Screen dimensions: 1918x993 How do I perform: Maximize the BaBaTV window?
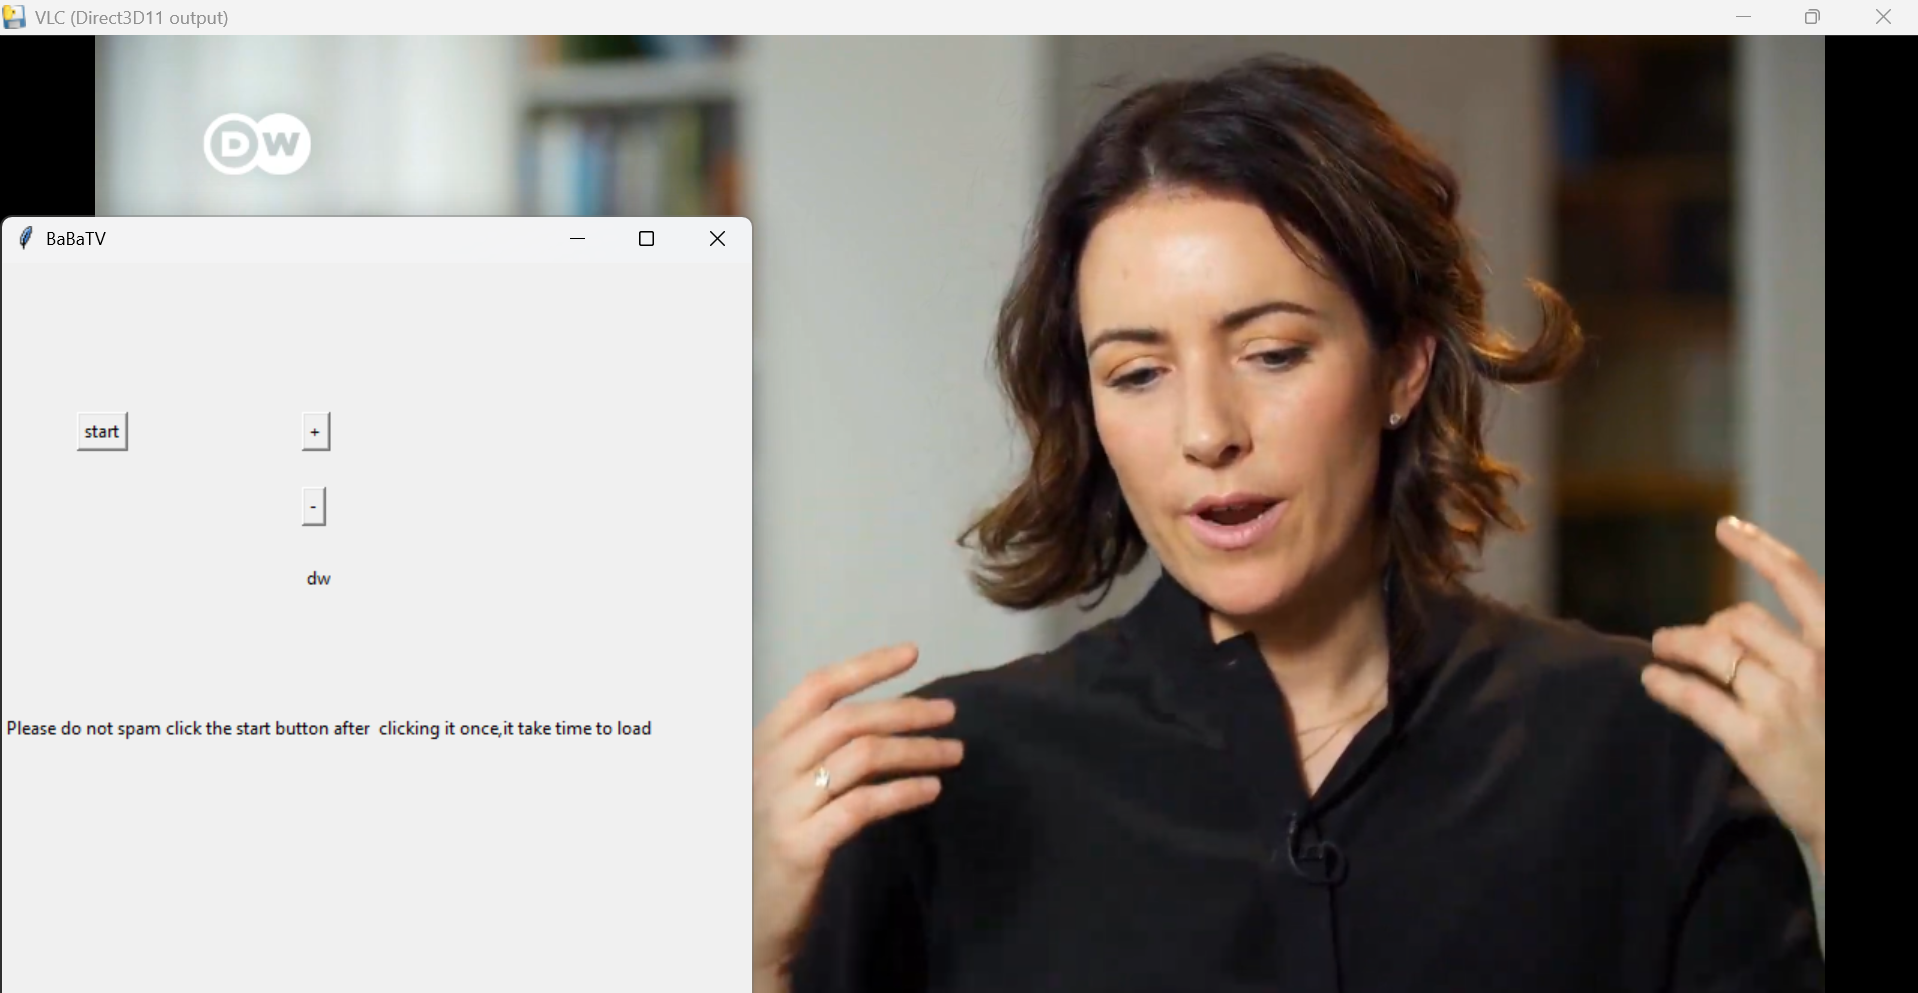point(647,238)
